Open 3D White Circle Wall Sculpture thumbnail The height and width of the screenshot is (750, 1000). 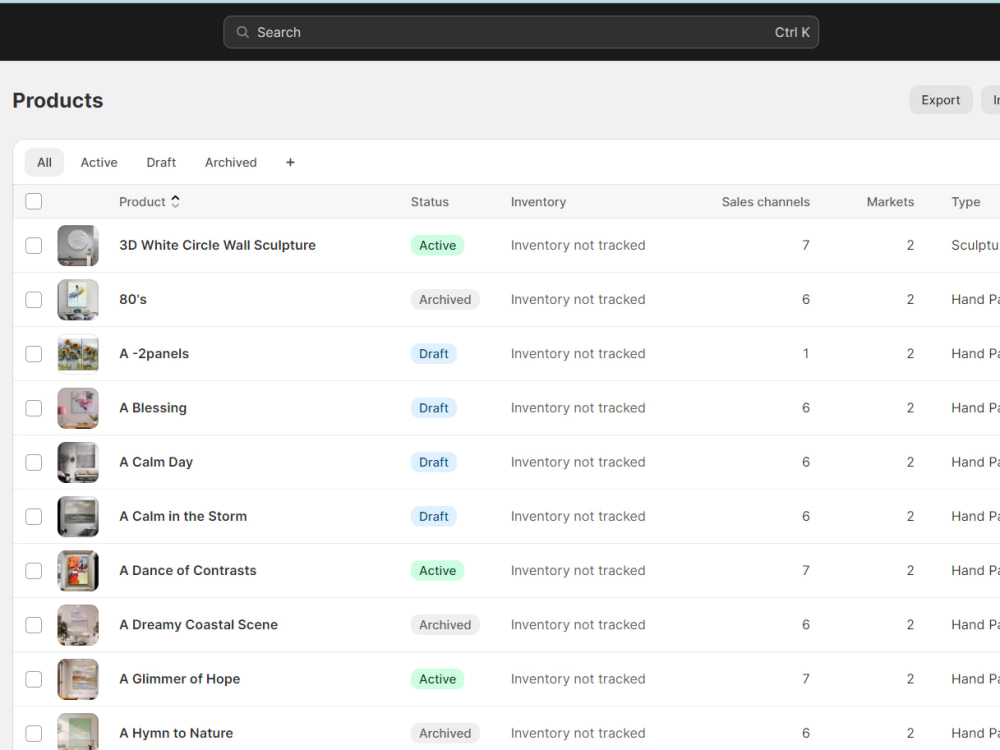click(x=78, y=246)
